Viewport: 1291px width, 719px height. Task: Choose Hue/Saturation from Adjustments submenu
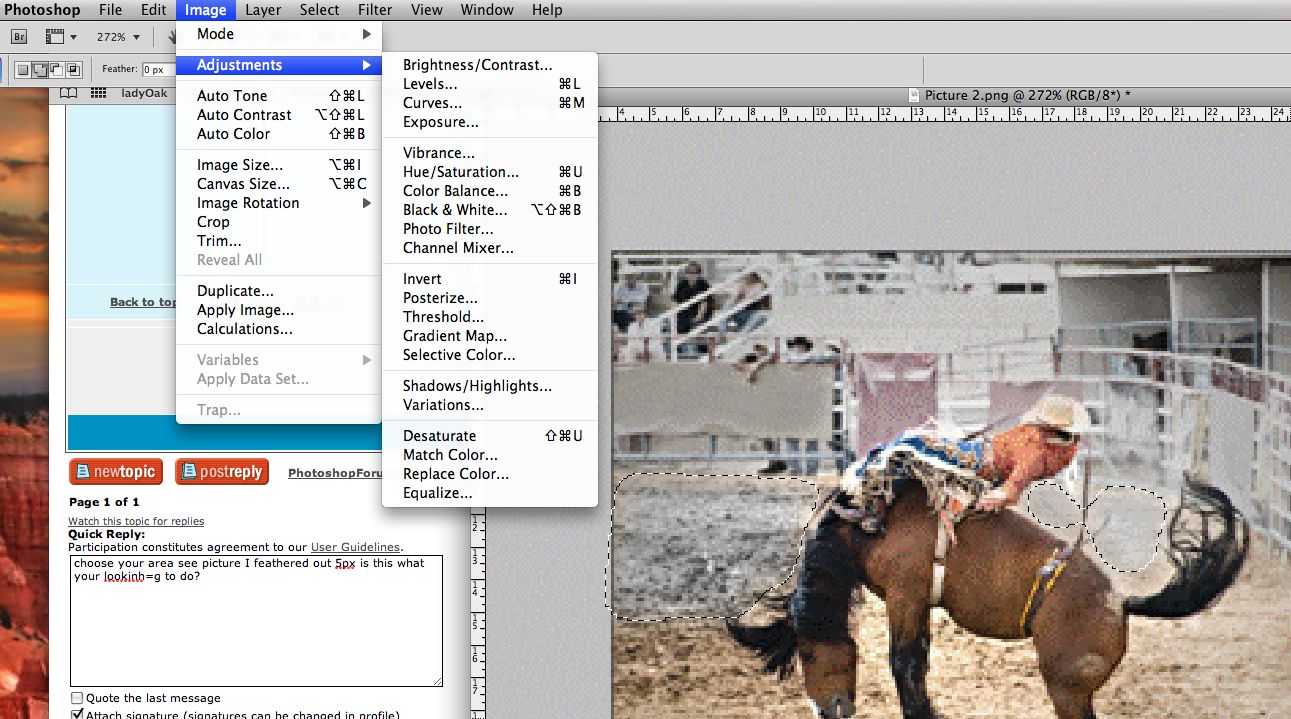click(x=460, y=172)
